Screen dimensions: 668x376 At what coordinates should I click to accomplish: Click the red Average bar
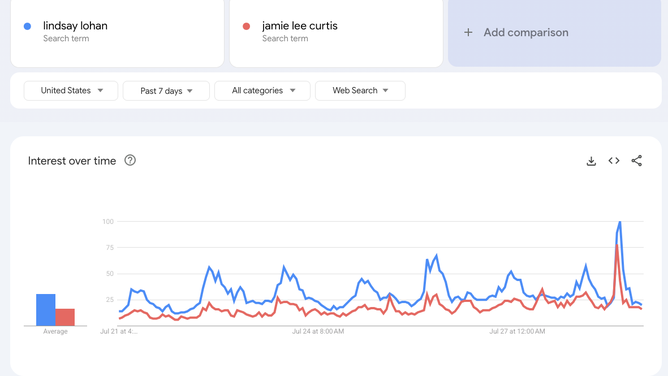tap(65, 317)
